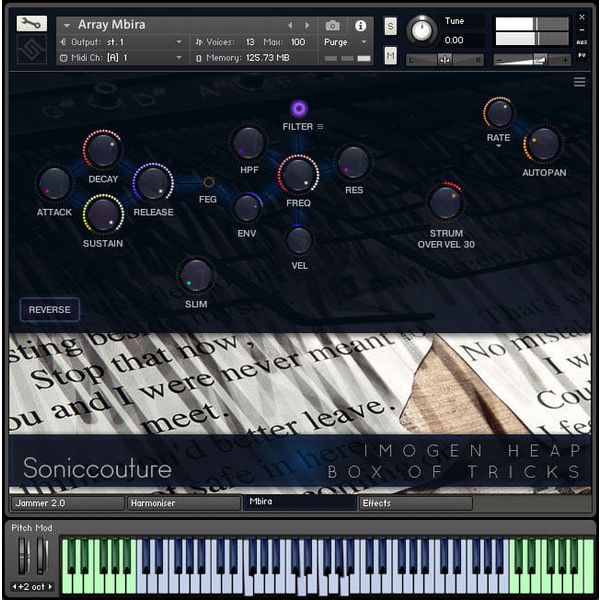Toggle the AUX sends view
The height and width of the screenshot is (600, 600).
582,42
